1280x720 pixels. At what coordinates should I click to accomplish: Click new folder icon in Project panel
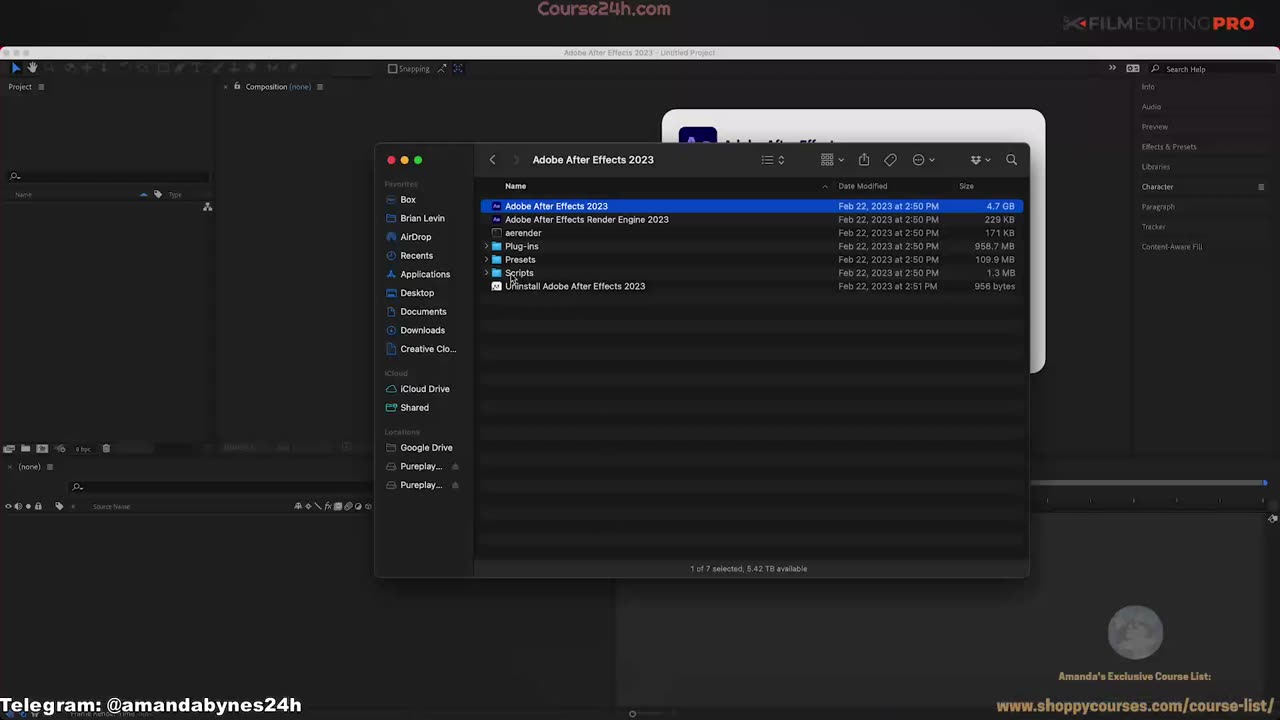pos(26,449)
